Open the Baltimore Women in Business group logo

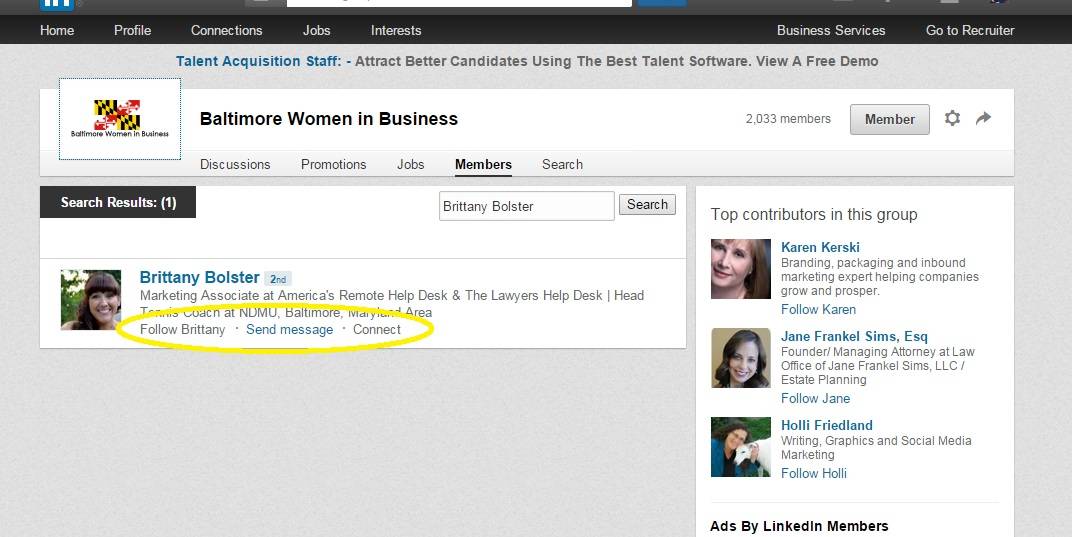[x=120, y=119]
